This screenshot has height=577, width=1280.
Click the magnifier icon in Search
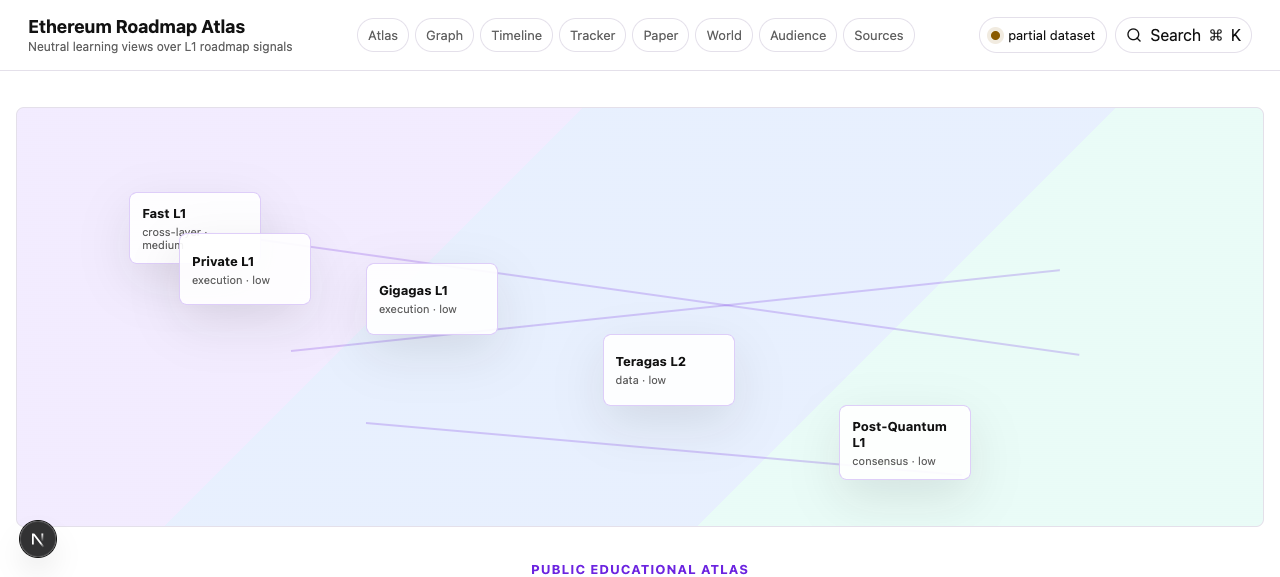click(x=1134, y=35)
